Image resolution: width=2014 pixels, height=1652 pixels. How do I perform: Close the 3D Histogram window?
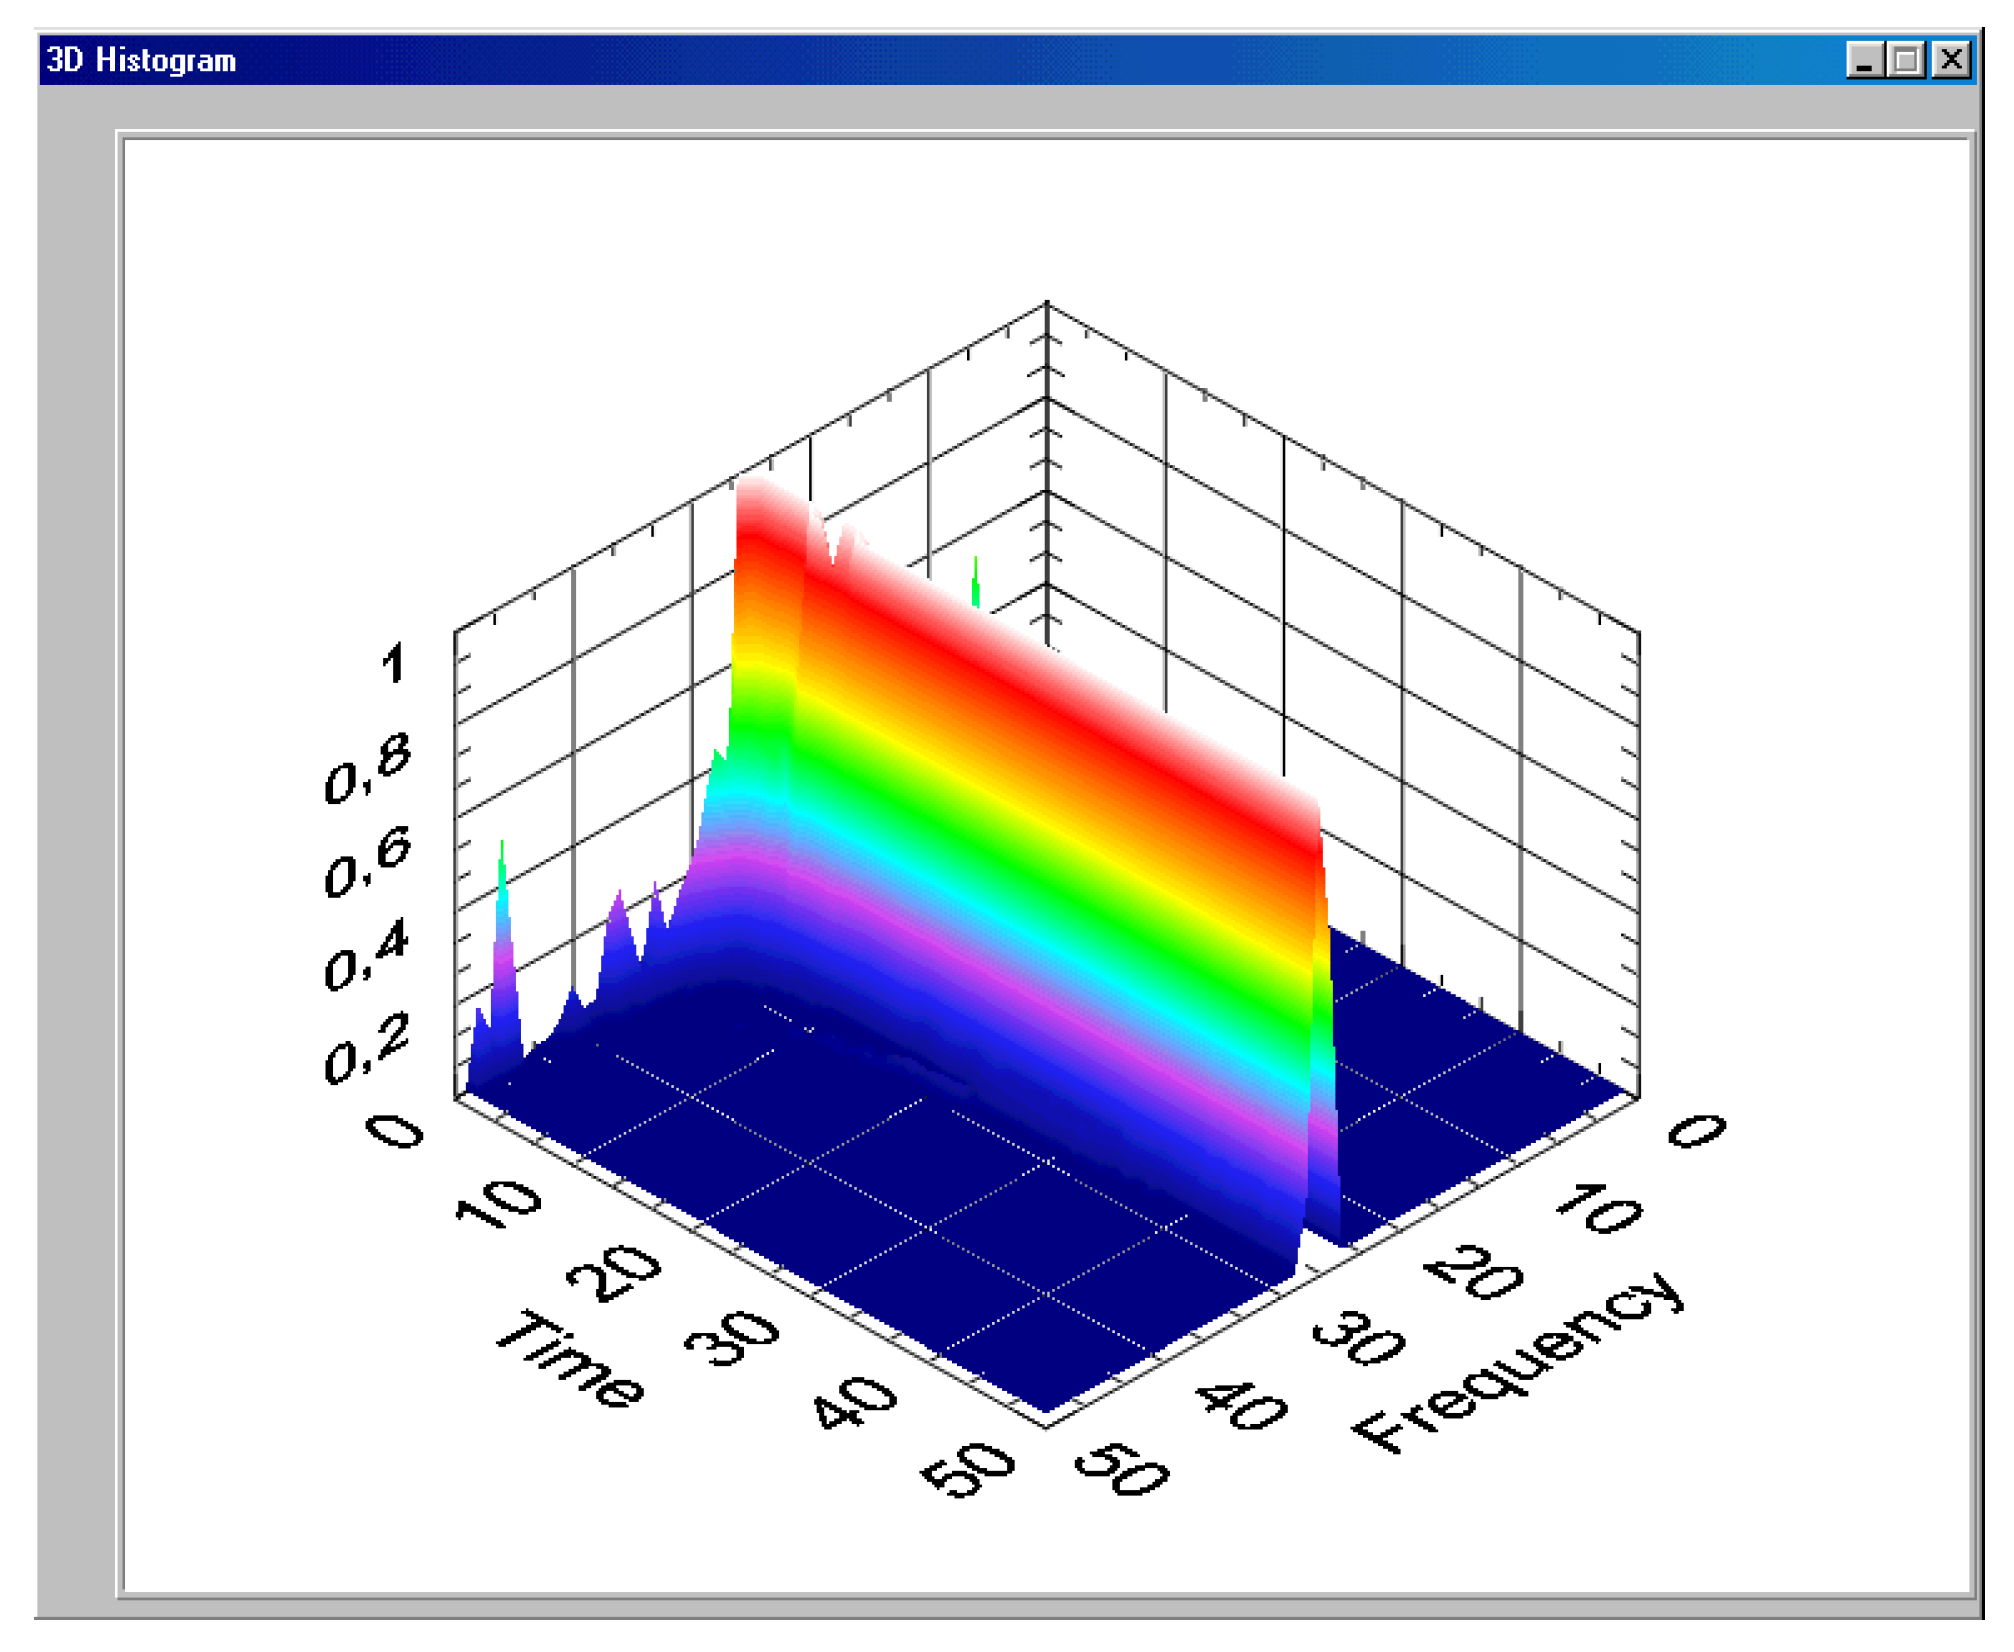[x=1950, y=61]
